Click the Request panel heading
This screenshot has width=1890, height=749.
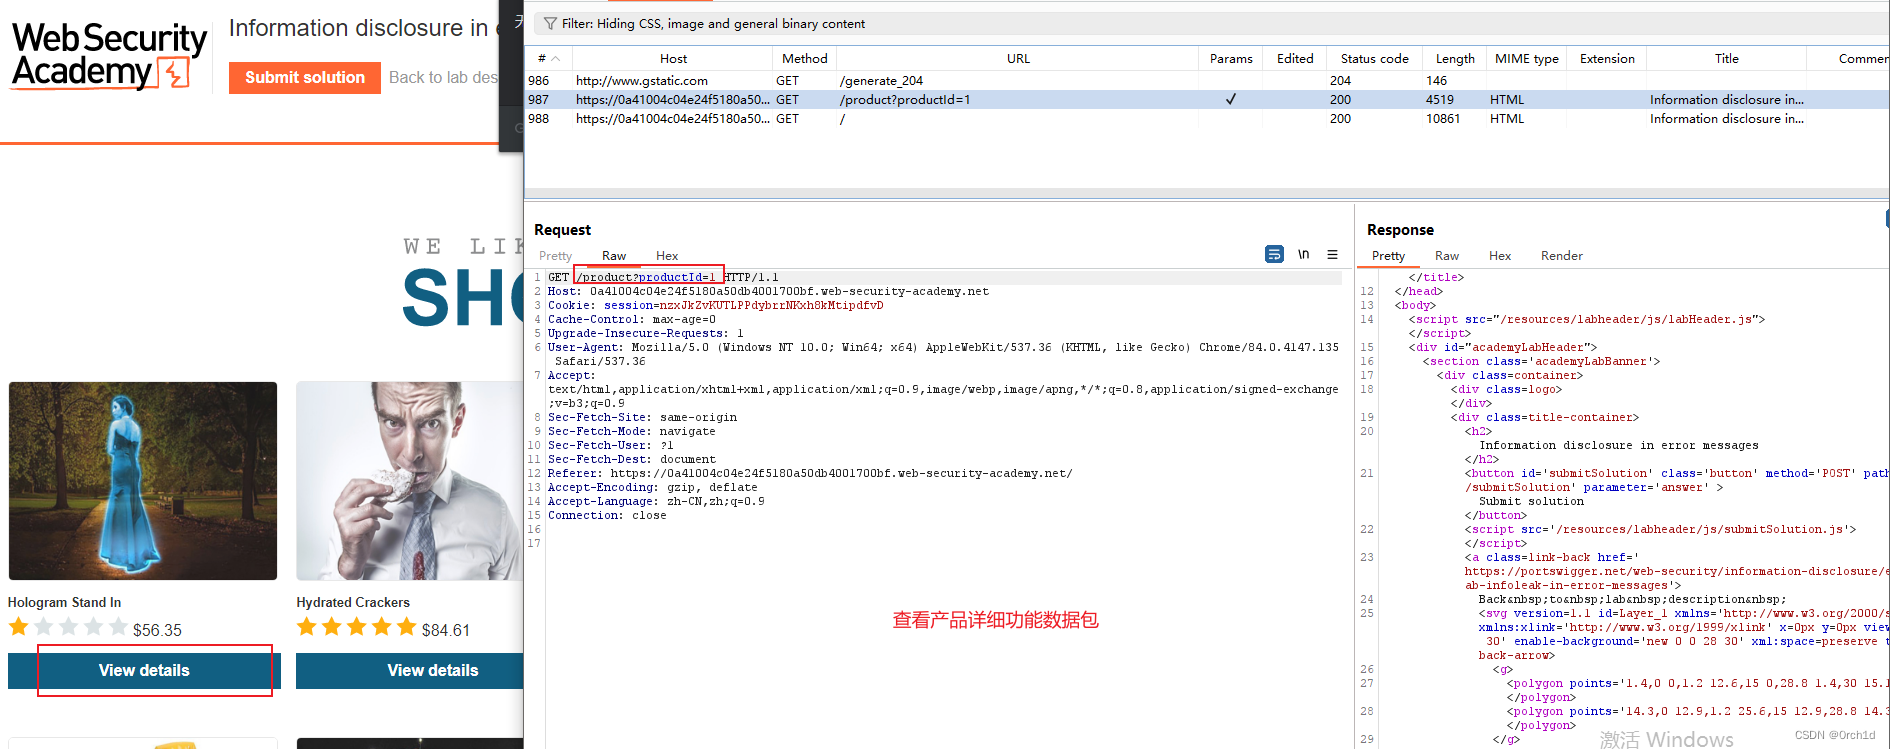pos(562,230)
